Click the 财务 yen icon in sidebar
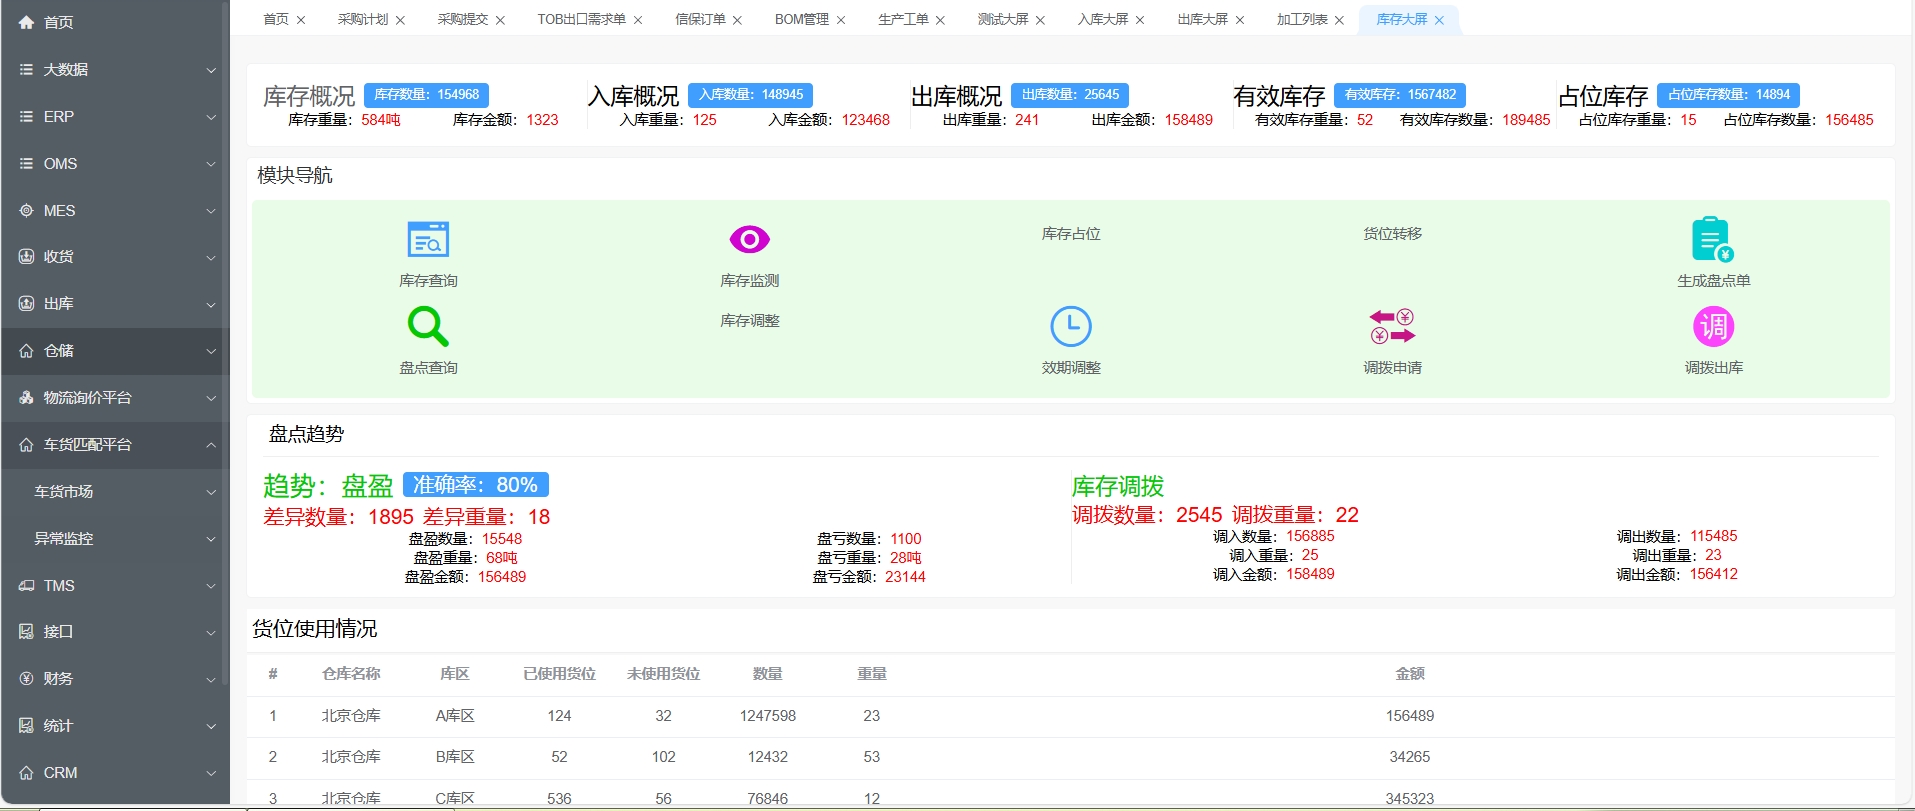Screen dimensions: 1915x811 (26, 678)
